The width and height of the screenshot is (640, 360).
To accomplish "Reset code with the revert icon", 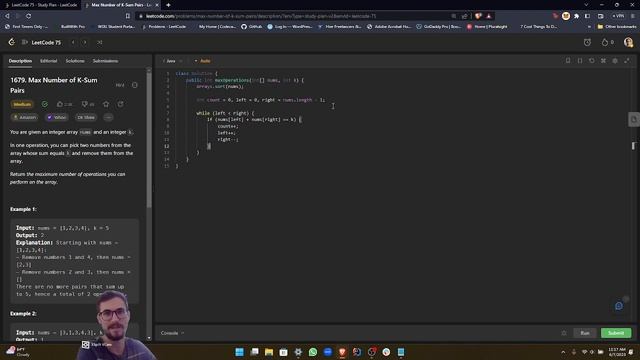I will (591, 61).
